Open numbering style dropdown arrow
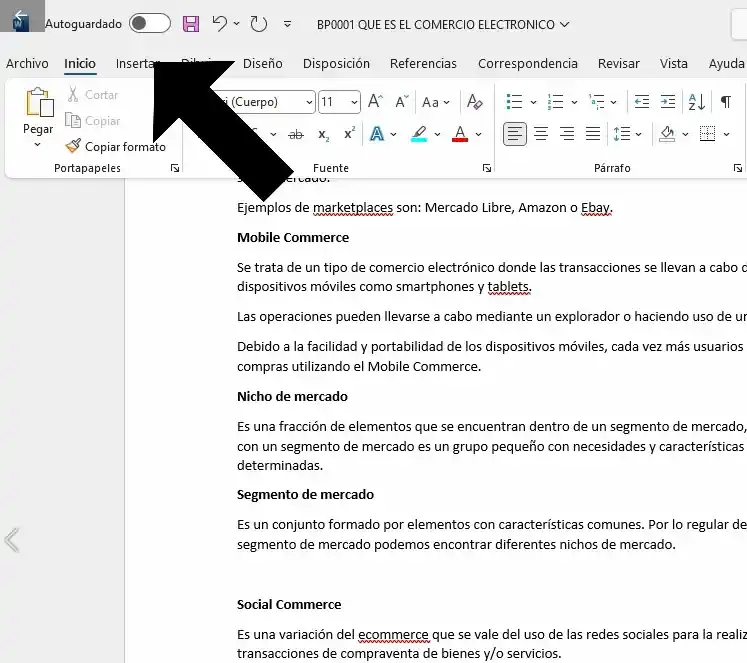 point(575,102)
